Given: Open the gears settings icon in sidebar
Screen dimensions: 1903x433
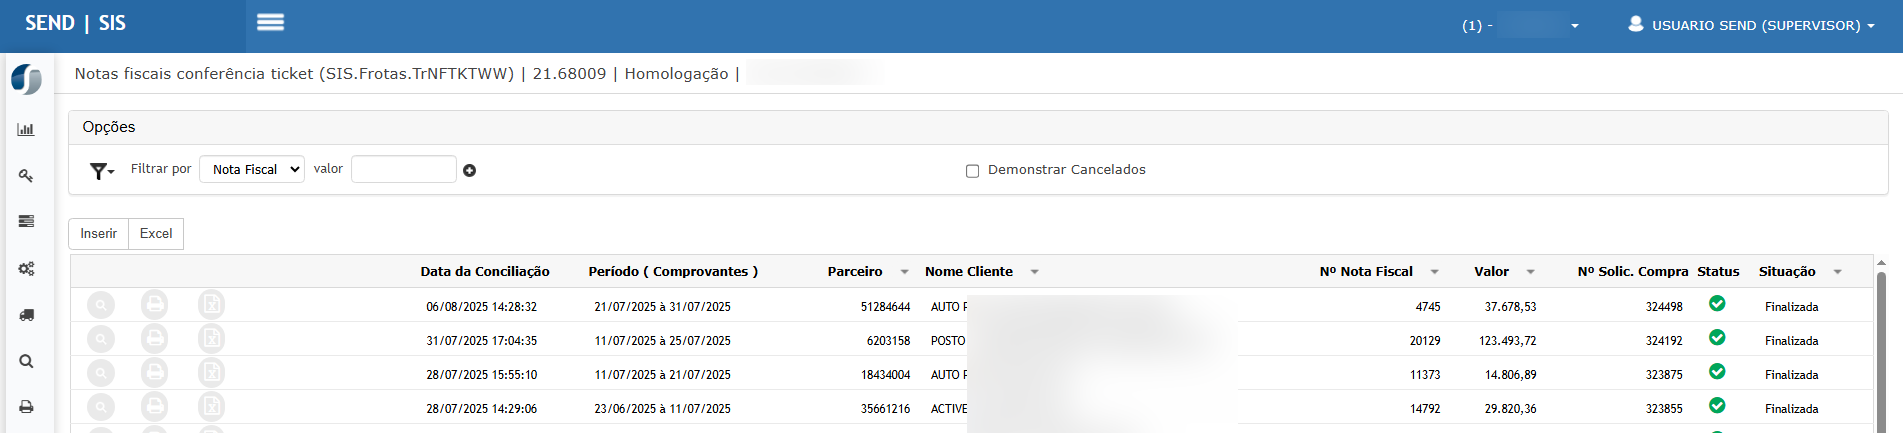Looking at the screenshot, I should 26,268.
